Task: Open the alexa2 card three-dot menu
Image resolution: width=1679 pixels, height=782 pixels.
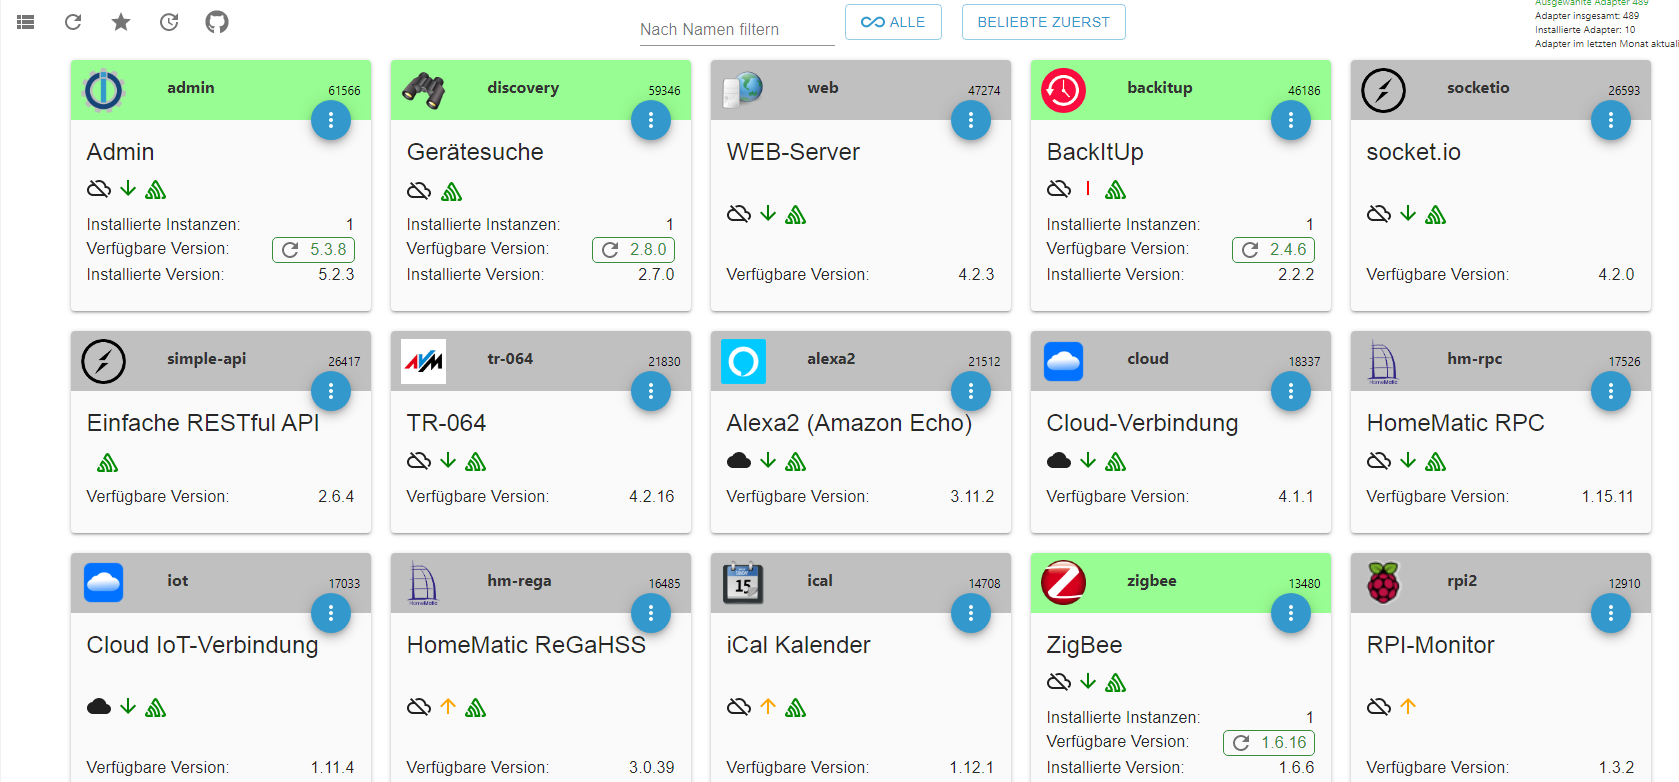Action: click(x=971, y=391)
